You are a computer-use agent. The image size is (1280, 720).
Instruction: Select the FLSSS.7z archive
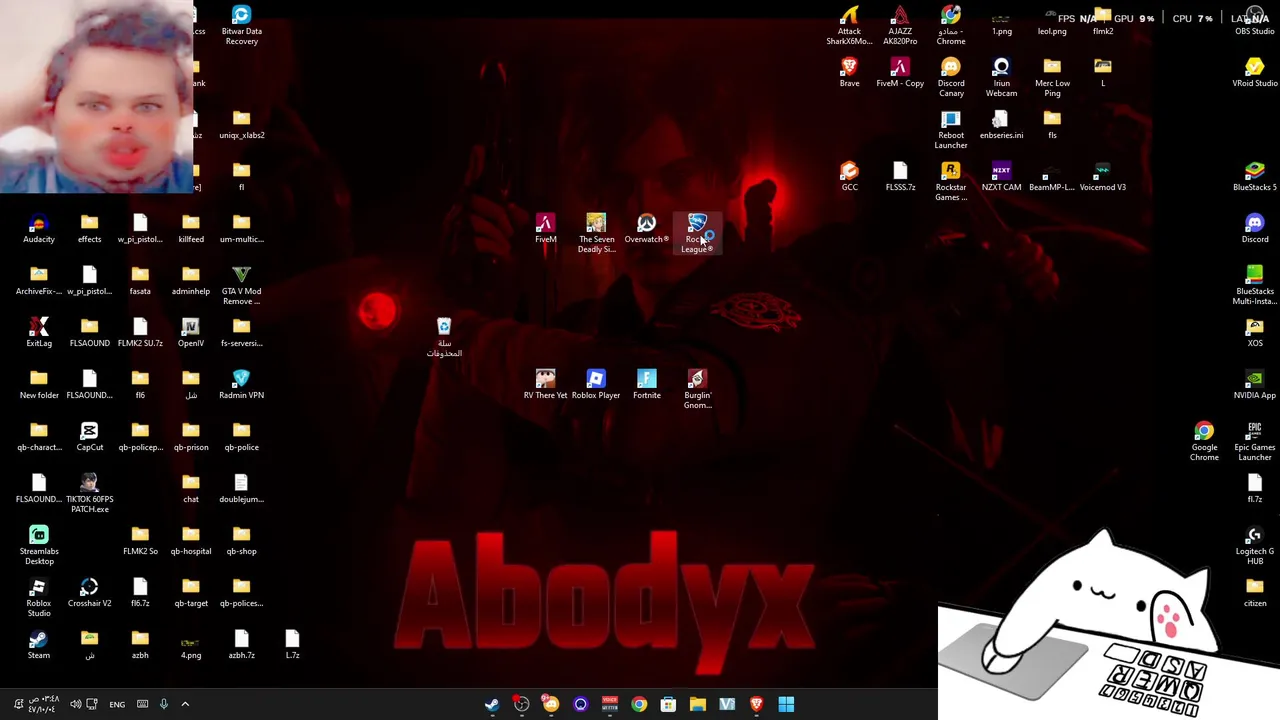[x=900, y=176]
